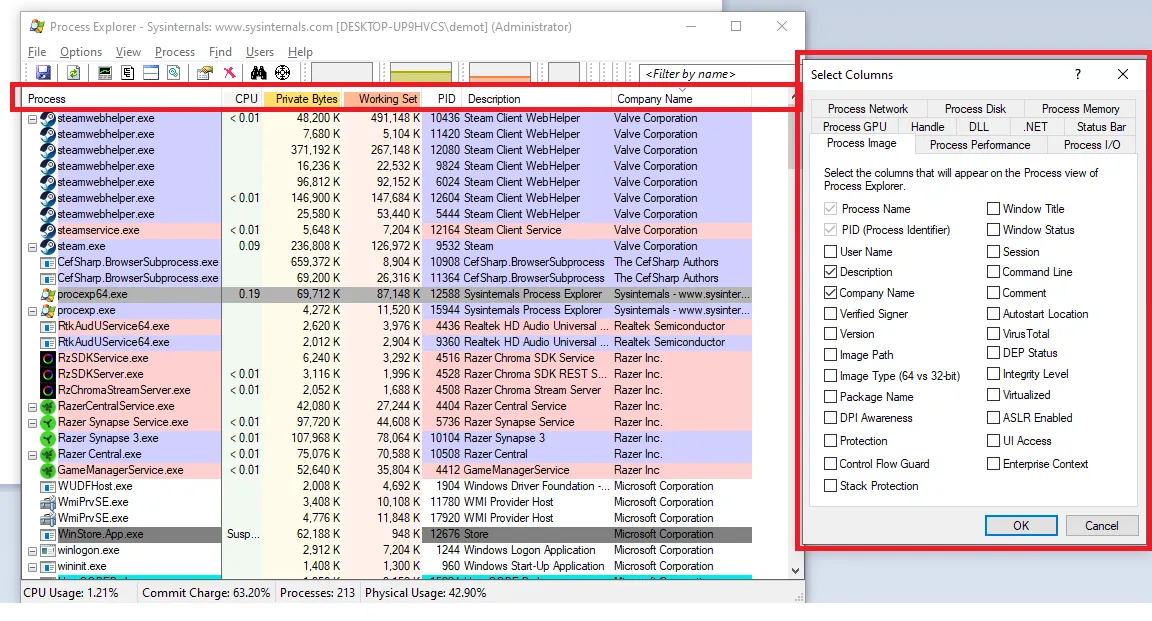Collapse the Razer Central.exe tree node

pos(32,455)
